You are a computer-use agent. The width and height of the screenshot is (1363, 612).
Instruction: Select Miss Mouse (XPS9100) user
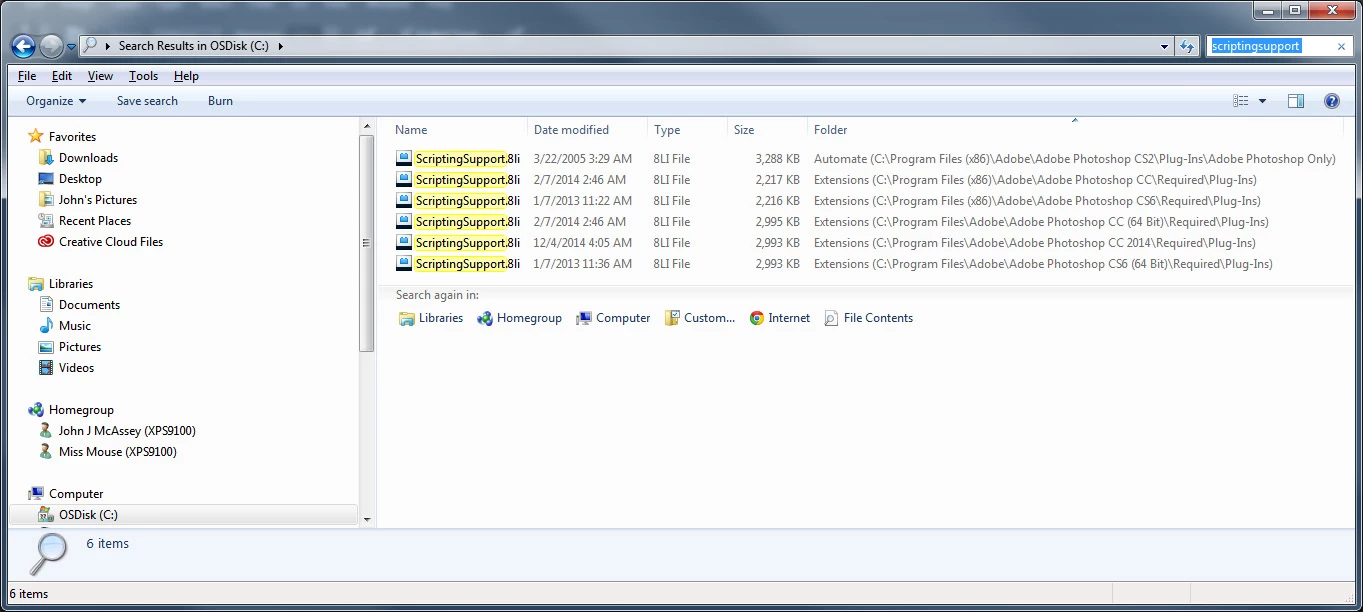pos(117,452)
